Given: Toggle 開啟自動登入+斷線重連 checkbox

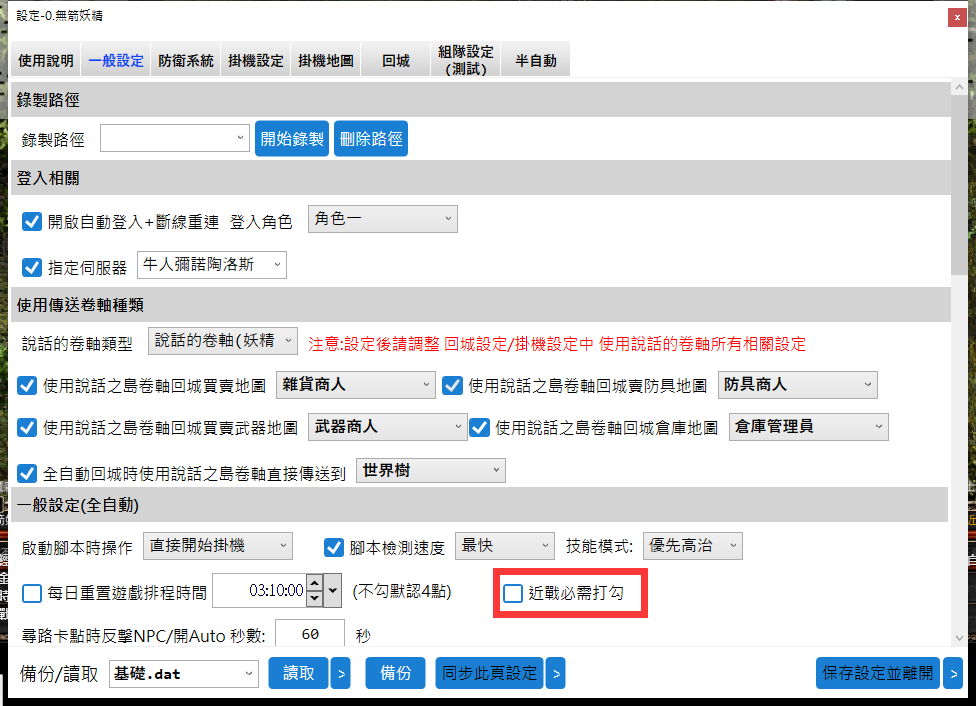Looking at the screenshot, I should tap(32, 222).
